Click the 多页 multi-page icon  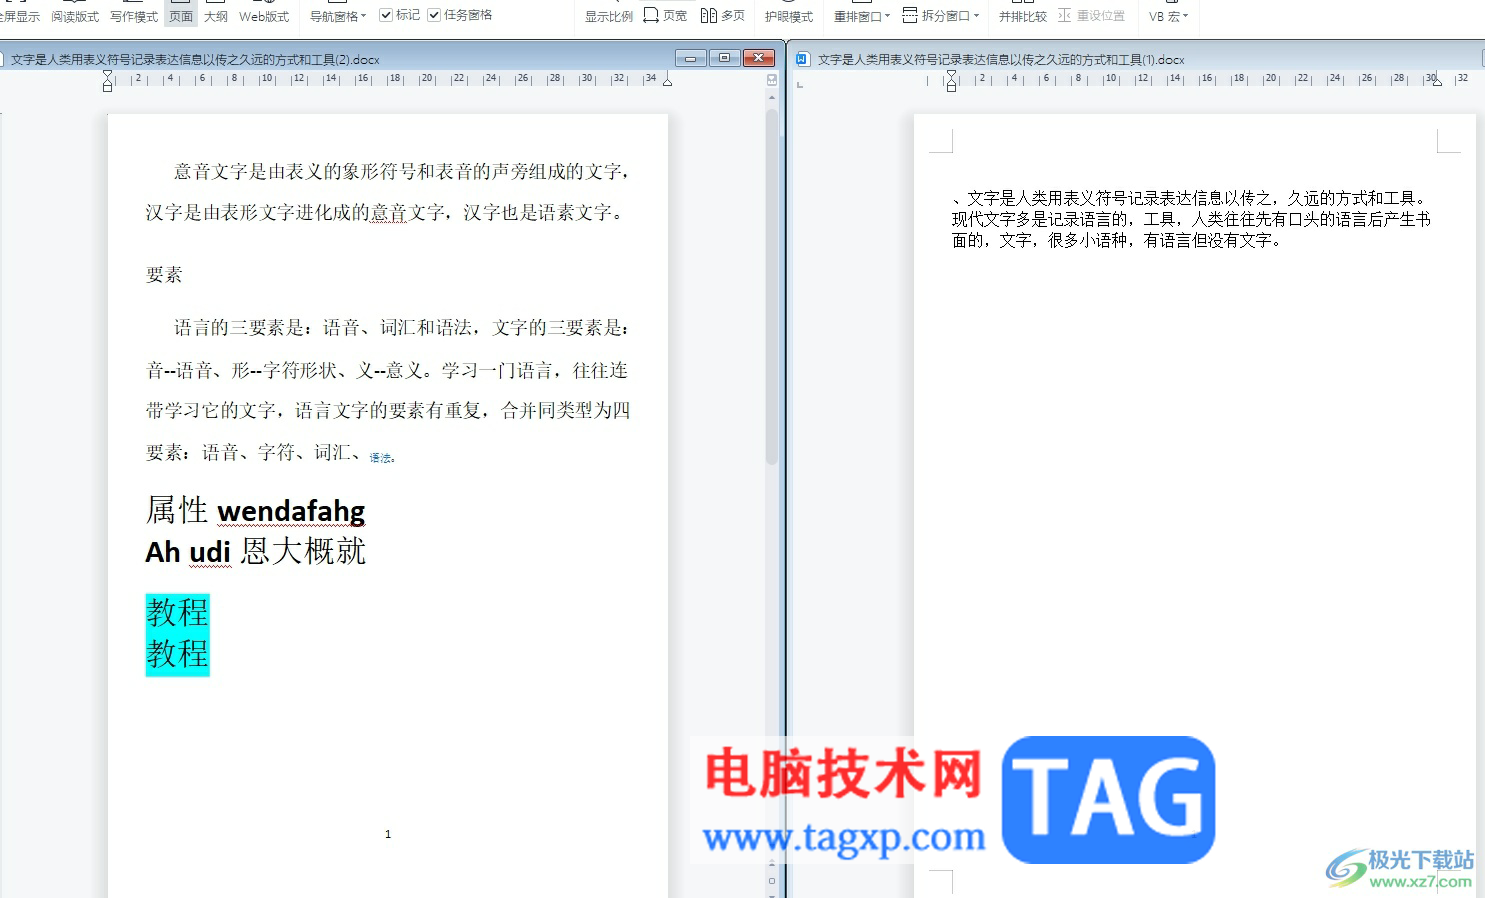coord(708,15)
